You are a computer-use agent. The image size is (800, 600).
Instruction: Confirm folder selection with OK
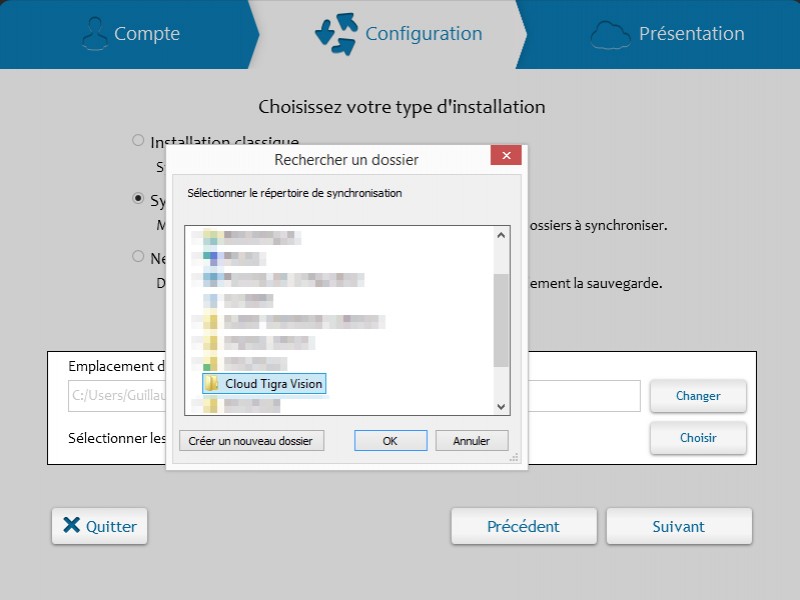click(x=390, y=441)
